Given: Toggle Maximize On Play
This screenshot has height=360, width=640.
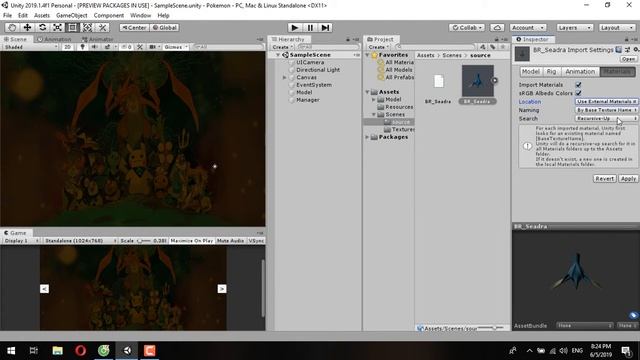Looking at the screenshot, I should click(192, 241).
